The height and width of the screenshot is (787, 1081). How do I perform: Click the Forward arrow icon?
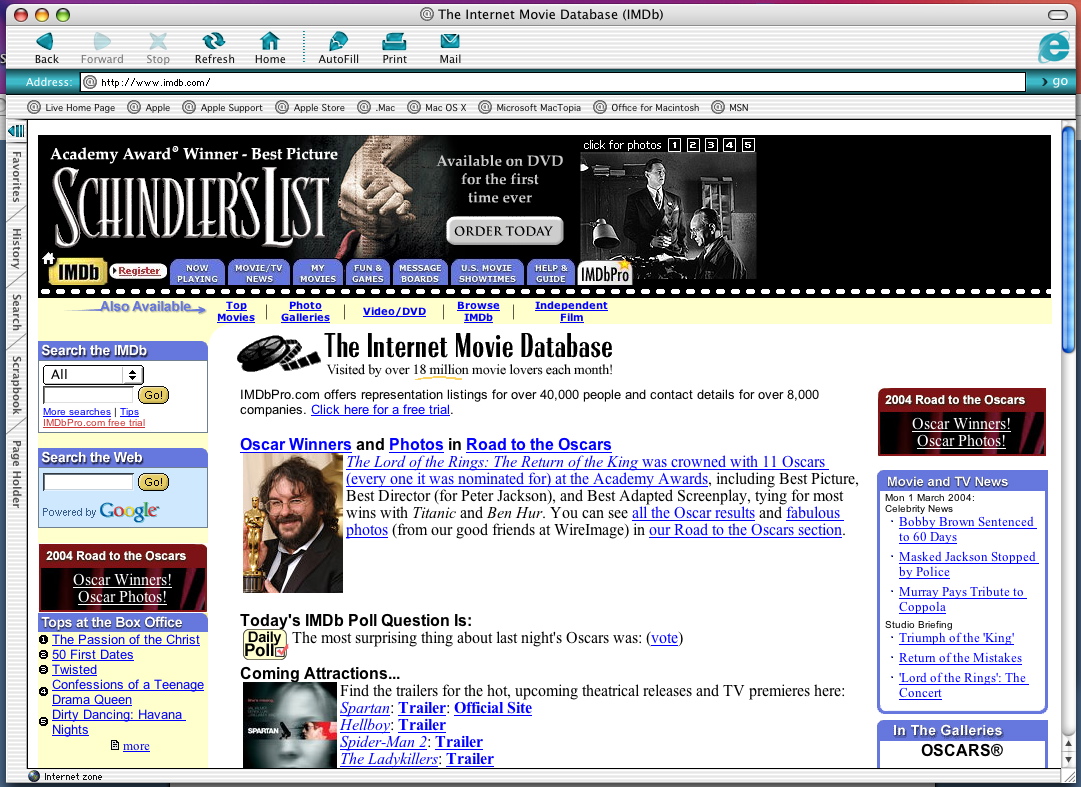(x=102, y=41)
